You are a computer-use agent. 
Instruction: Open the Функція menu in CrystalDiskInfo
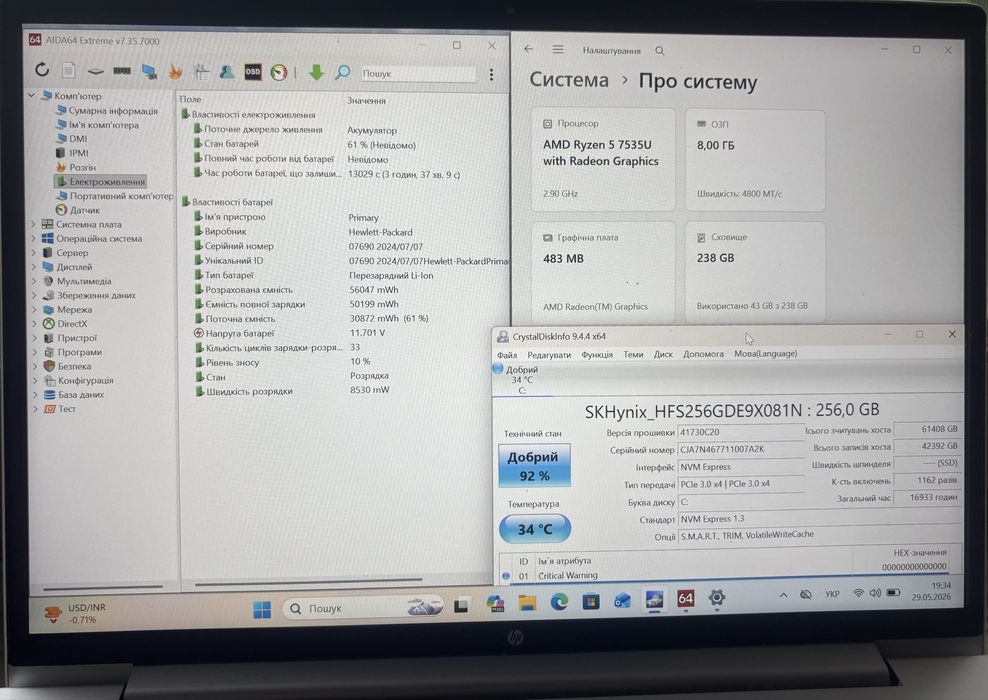[x=597, y=355]
